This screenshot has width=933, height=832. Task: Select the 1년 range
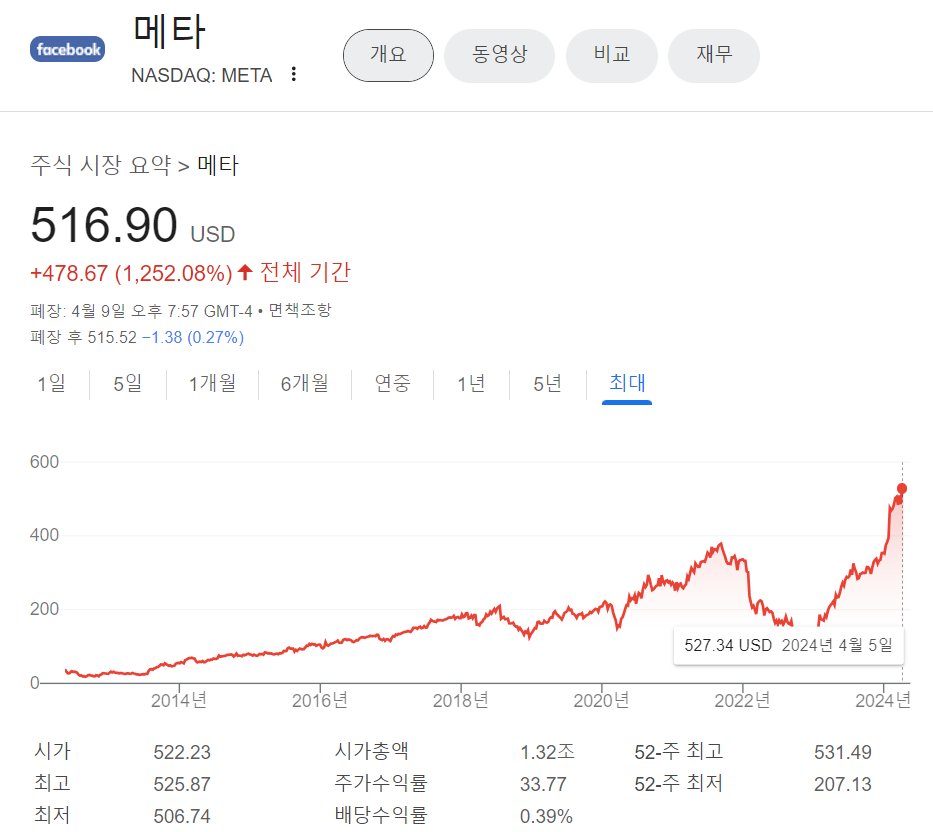pyautogui.click(x=470, y=383)
